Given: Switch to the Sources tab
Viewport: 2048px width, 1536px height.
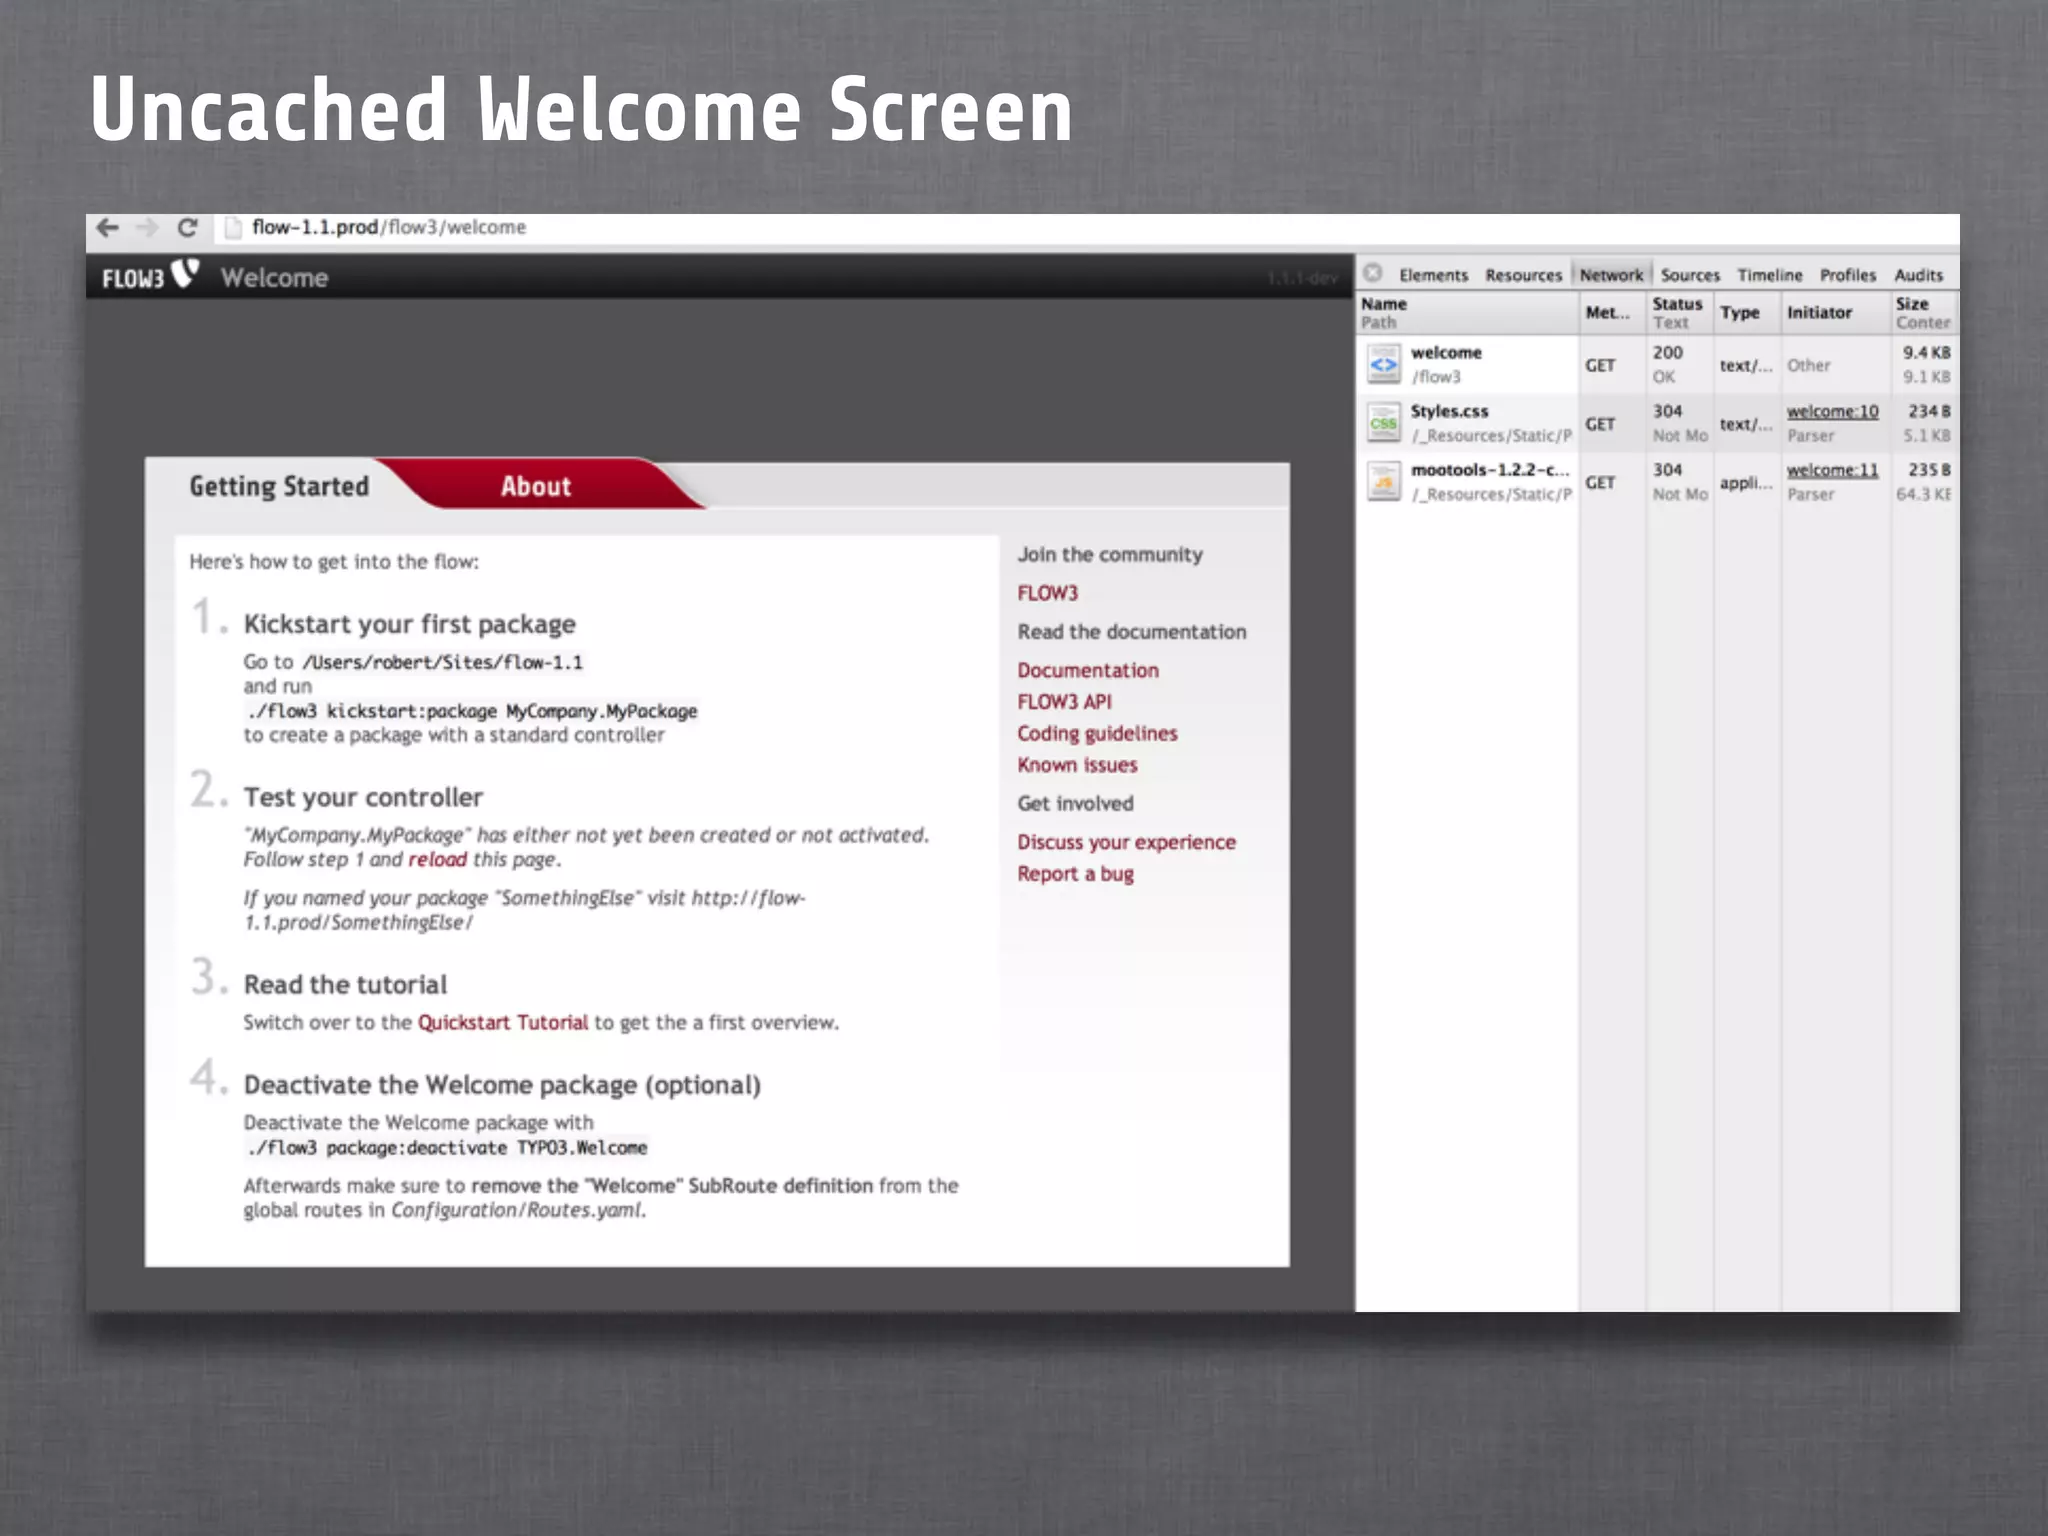Looking at the screenshot, I should (1690, 275).
